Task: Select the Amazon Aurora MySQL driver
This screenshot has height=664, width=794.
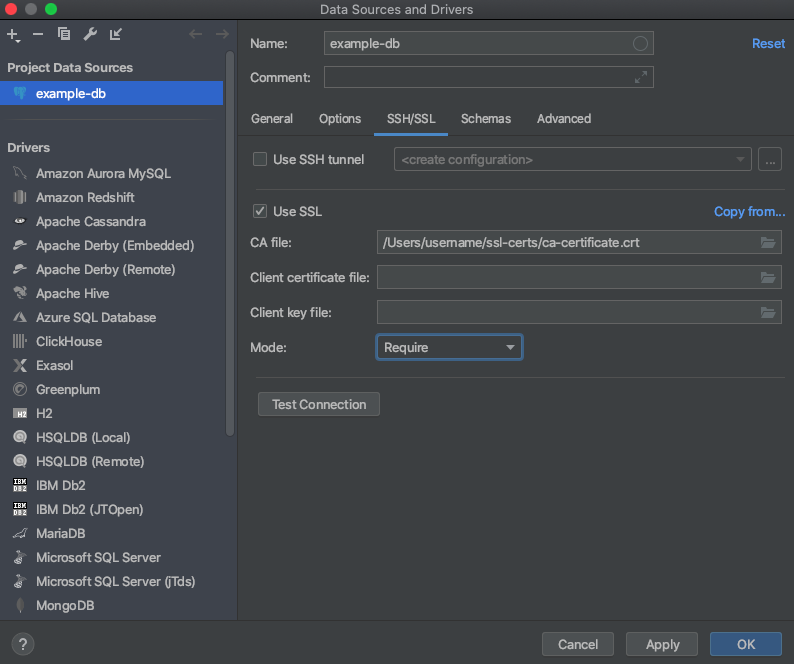Action: pos(111,174)
